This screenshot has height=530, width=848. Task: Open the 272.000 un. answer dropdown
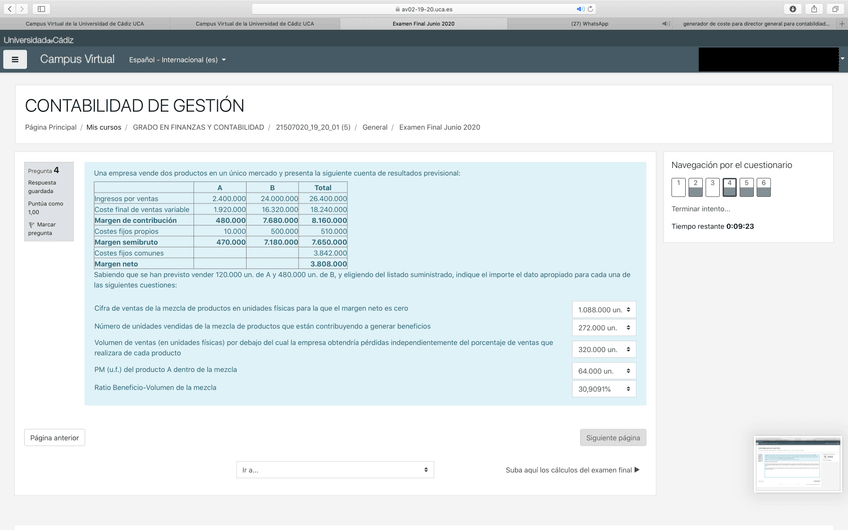click(x=604, y=328)
